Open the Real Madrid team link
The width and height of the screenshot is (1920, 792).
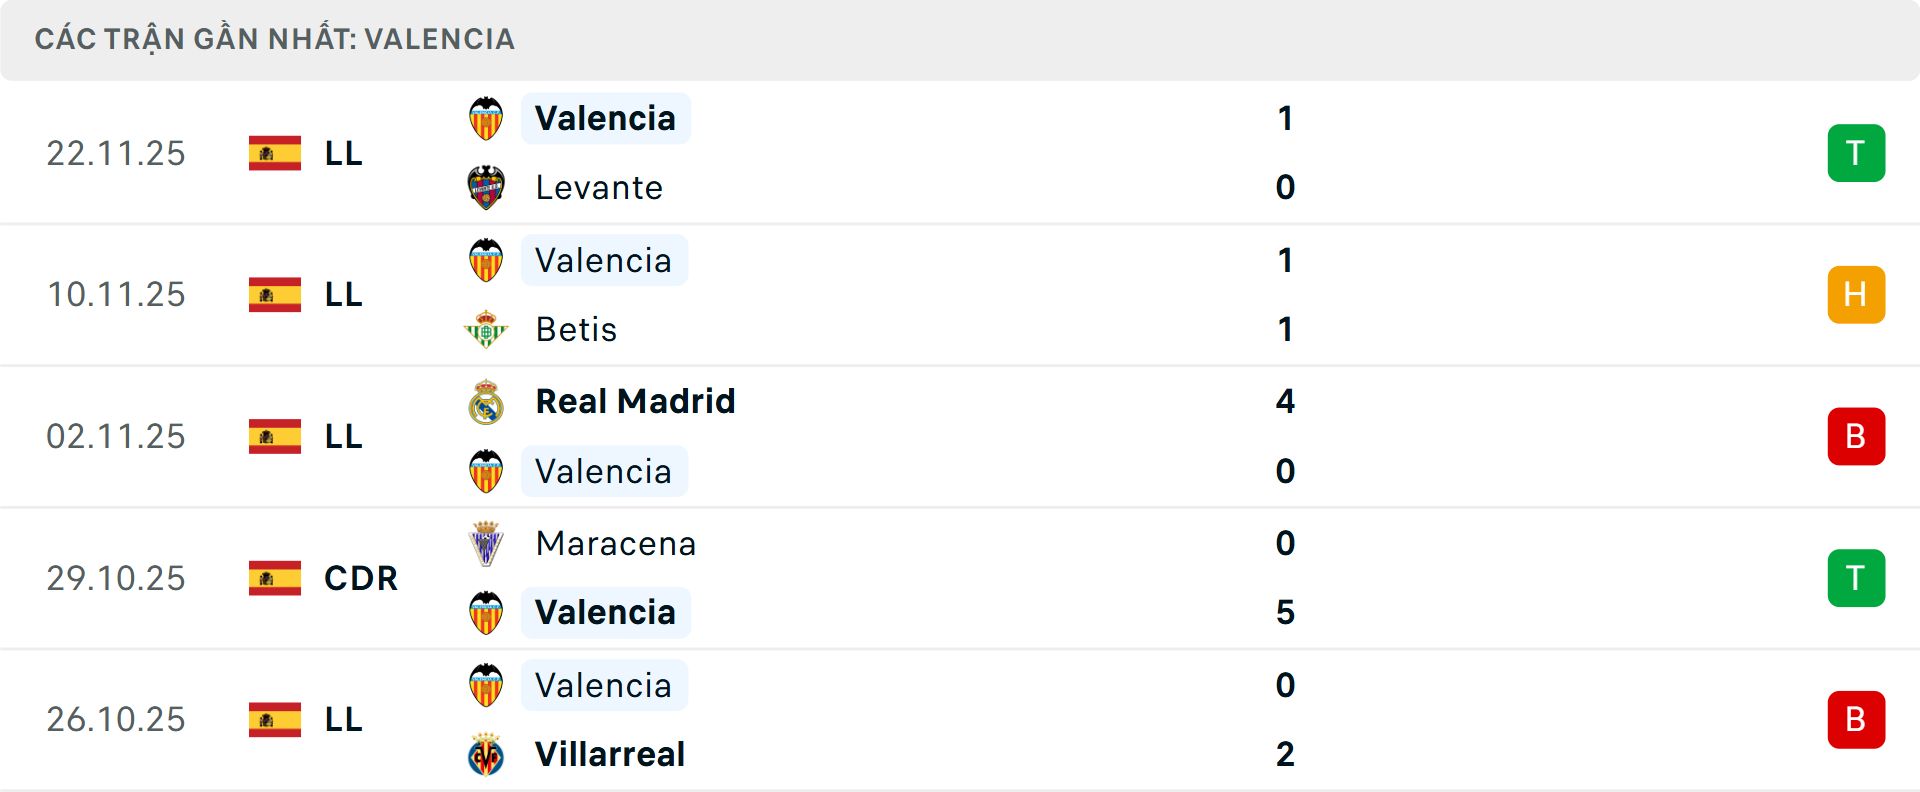click(x=635, y=402)
